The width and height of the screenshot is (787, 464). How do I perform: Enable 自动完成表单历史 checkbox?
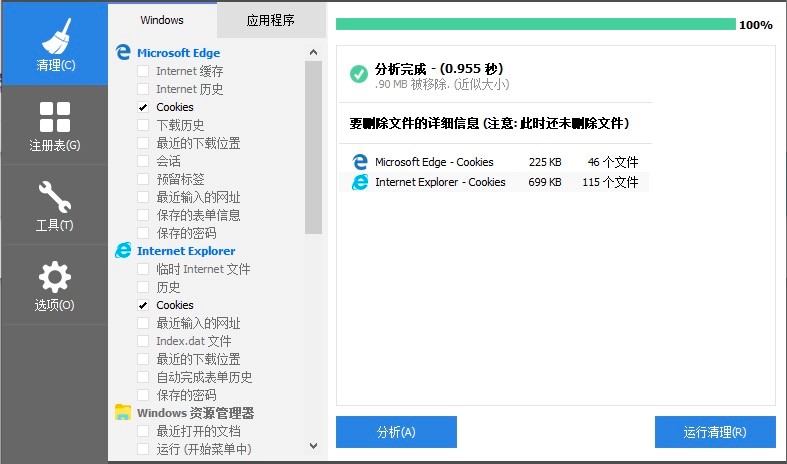pos(143,377)
